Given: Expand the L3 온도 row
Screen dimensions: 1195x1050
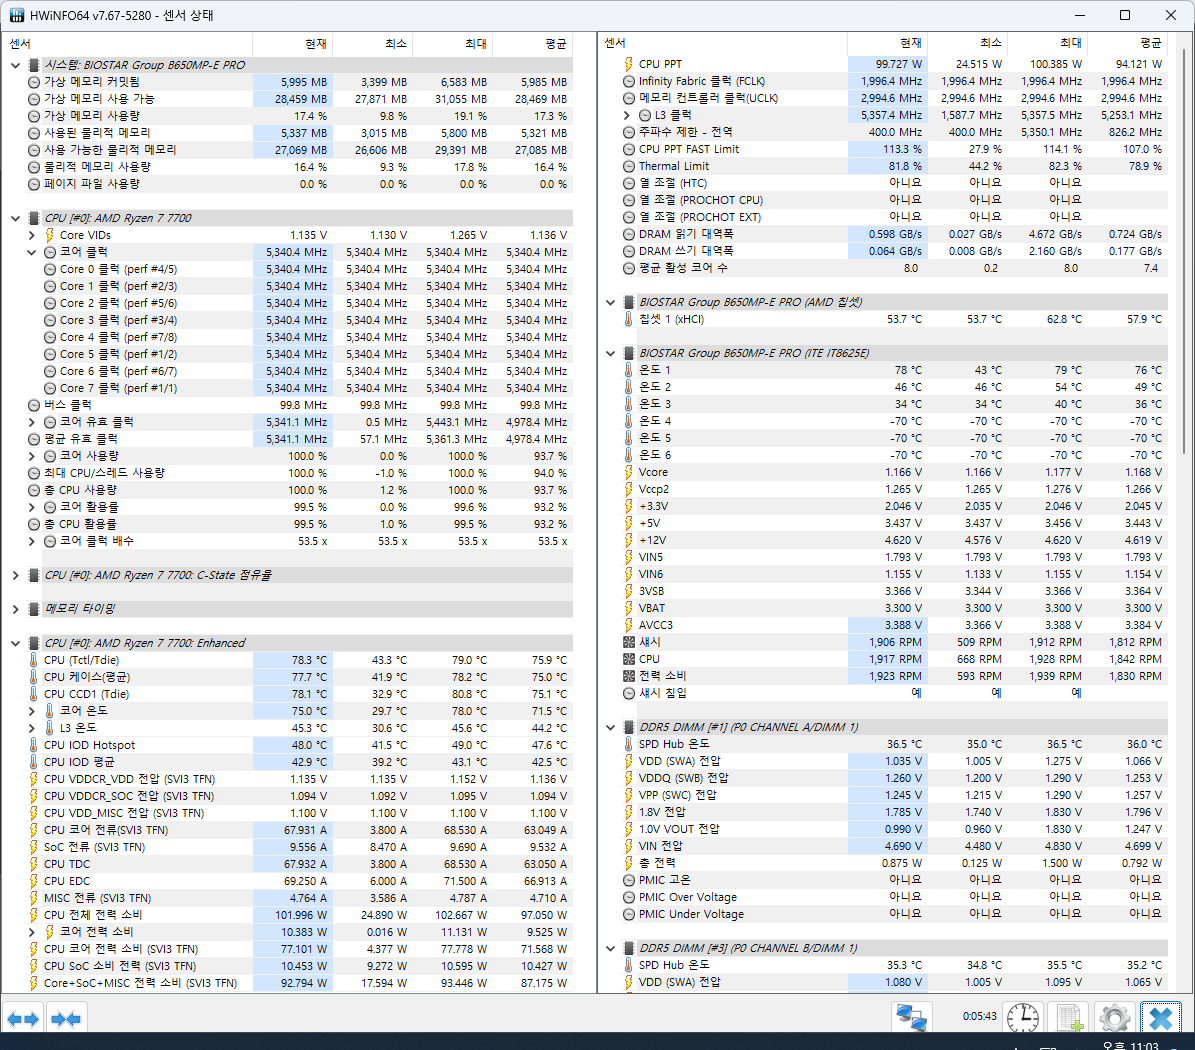Looking at the screenshot, I should point(31,728).
